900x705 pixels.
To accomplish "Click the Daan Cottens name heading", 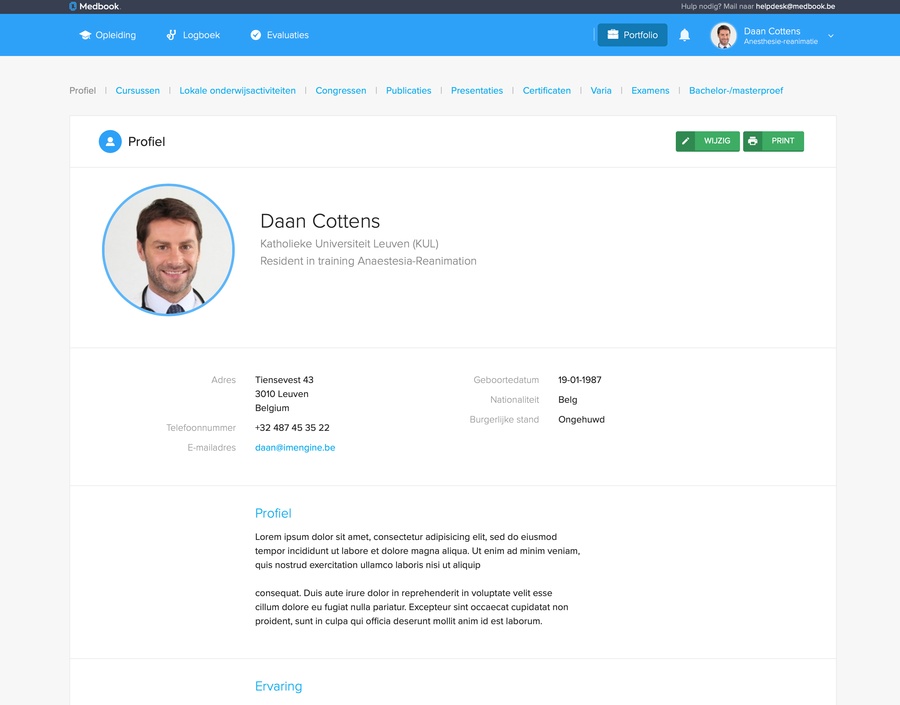I will tap(320, 221).
